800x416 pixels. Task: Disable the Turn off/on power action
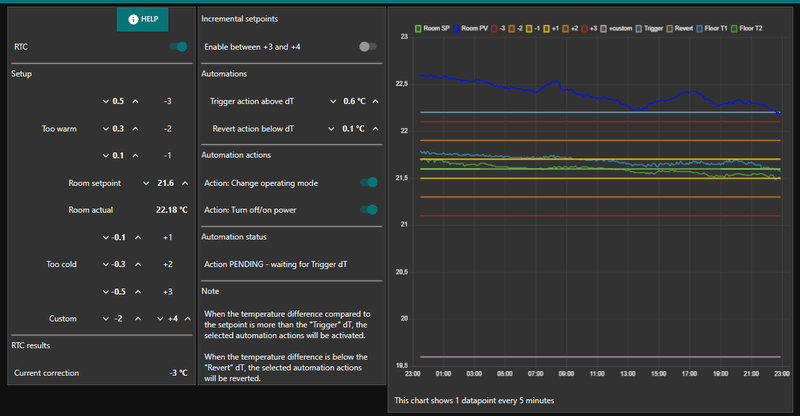coord(369,209)
